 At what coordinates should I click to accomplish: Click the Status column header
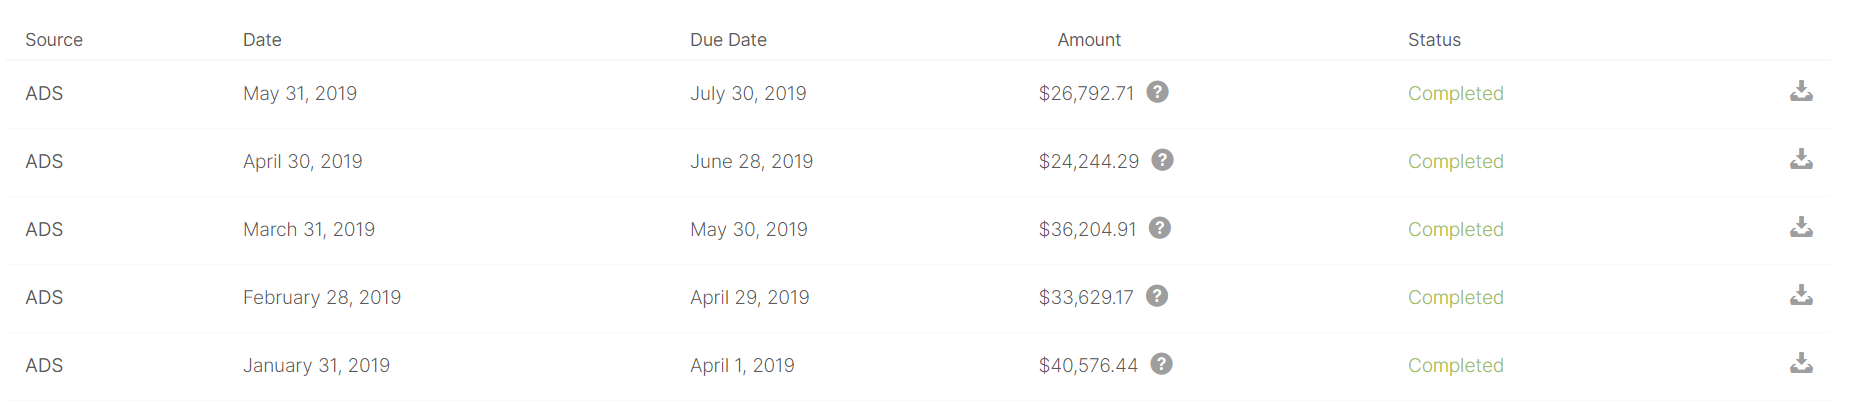point(1434,40)
